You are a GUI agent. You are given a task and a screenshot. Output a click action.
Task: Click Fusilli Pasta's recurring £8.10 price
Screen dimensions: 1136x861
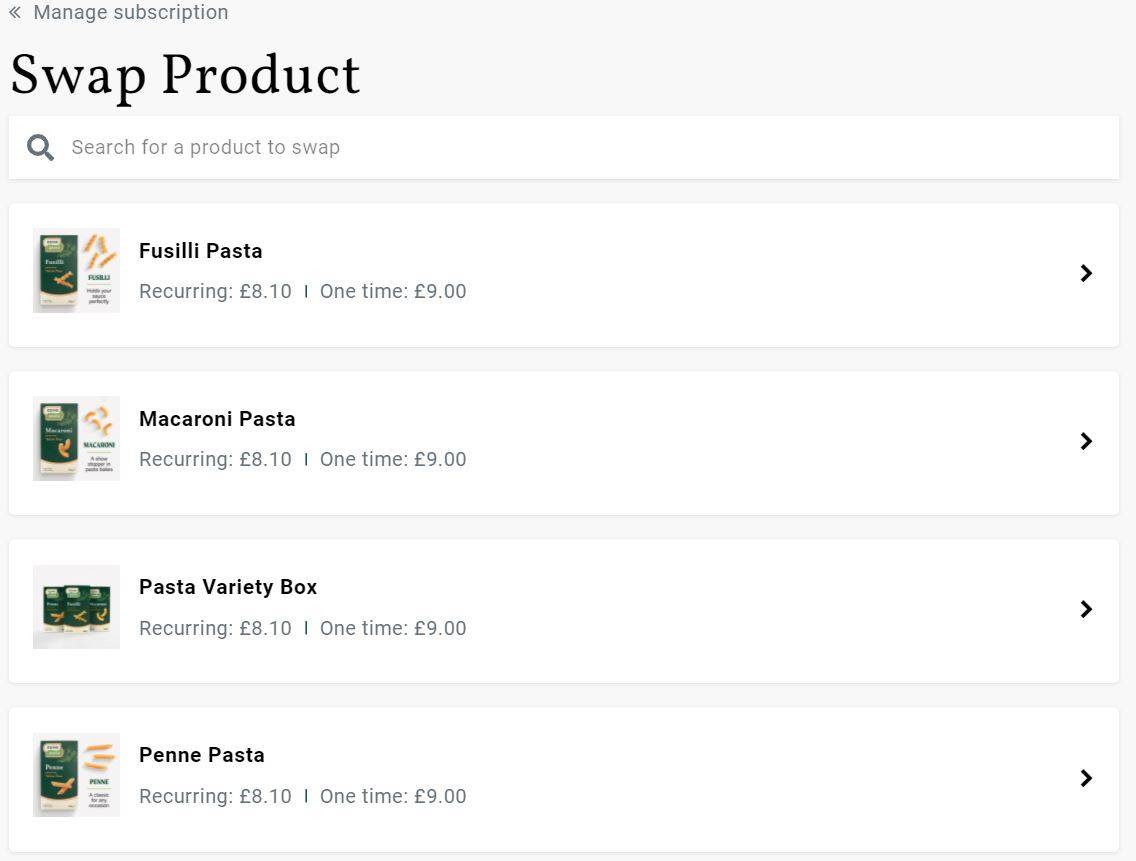215,291
